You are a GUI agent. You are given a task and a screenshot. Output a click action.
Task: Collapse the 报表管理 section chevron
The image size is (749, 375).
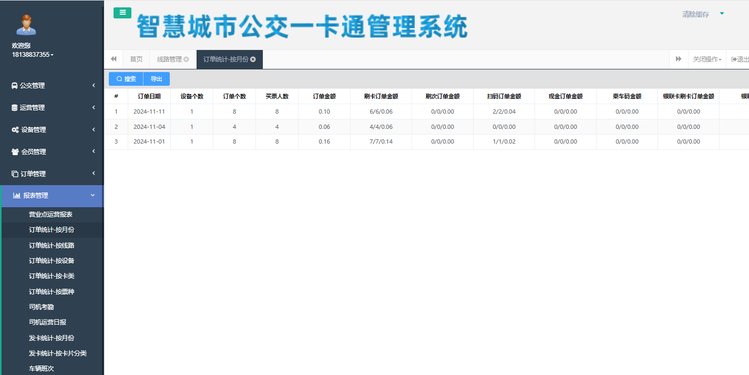pyautogui.click(x=93, y=195)
